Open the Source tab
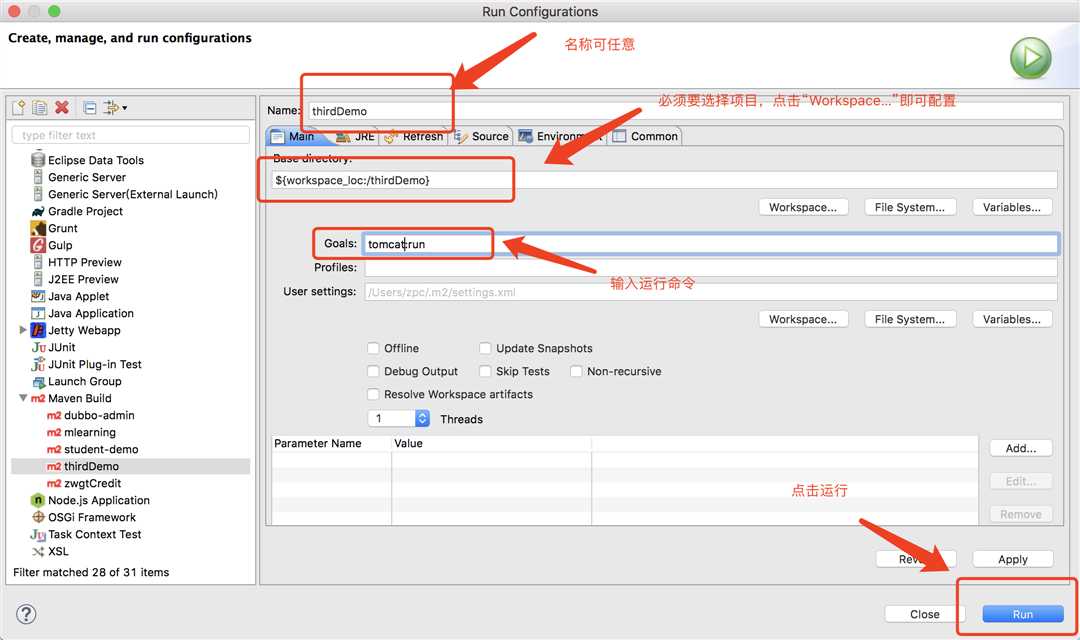The image size is (1080, 640). pos(481,136)
